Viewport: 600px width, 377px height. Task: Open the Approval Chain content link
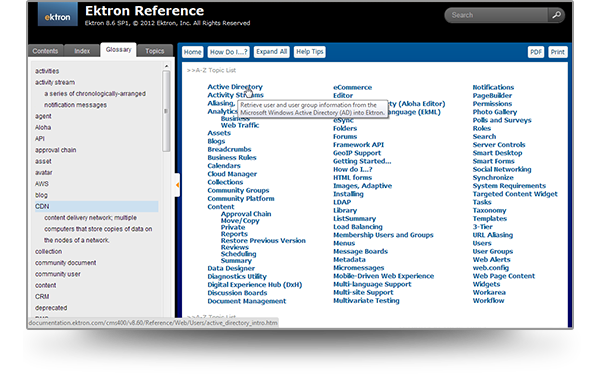tap(246, 214)
